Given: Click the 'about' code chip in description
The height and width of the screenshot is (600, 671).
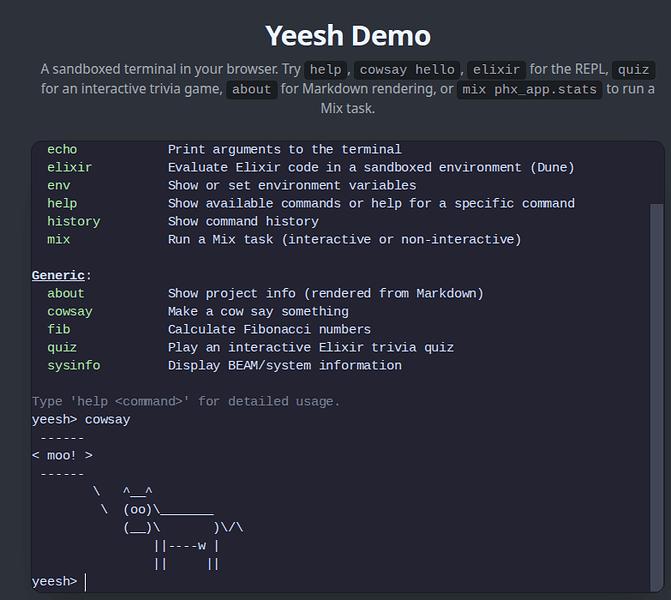Looking at the screenshot, I should [x=252, y=89].
